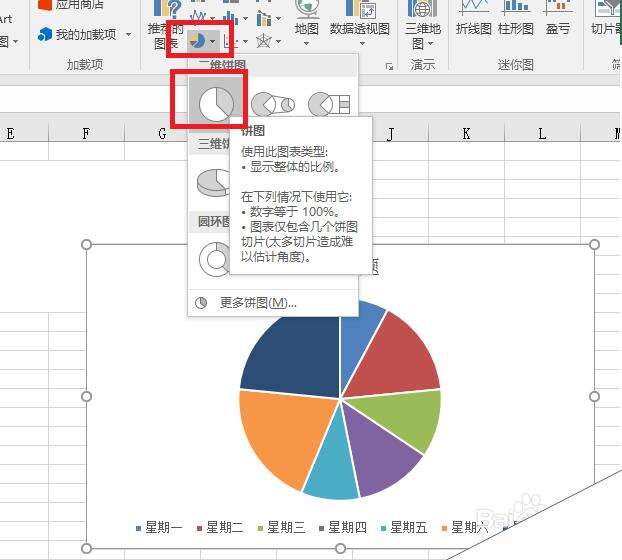Expand the pie chart dropdown arrow
This screenshot has height=560, width=622.
[x=213, y=41]
